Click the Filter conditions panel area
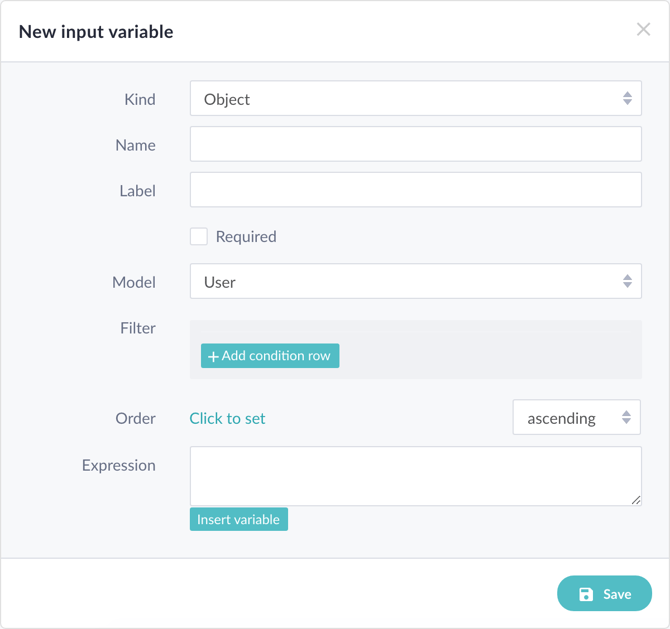Image resolution: width=670 pixels, height=629 pixels. (415, 350)
